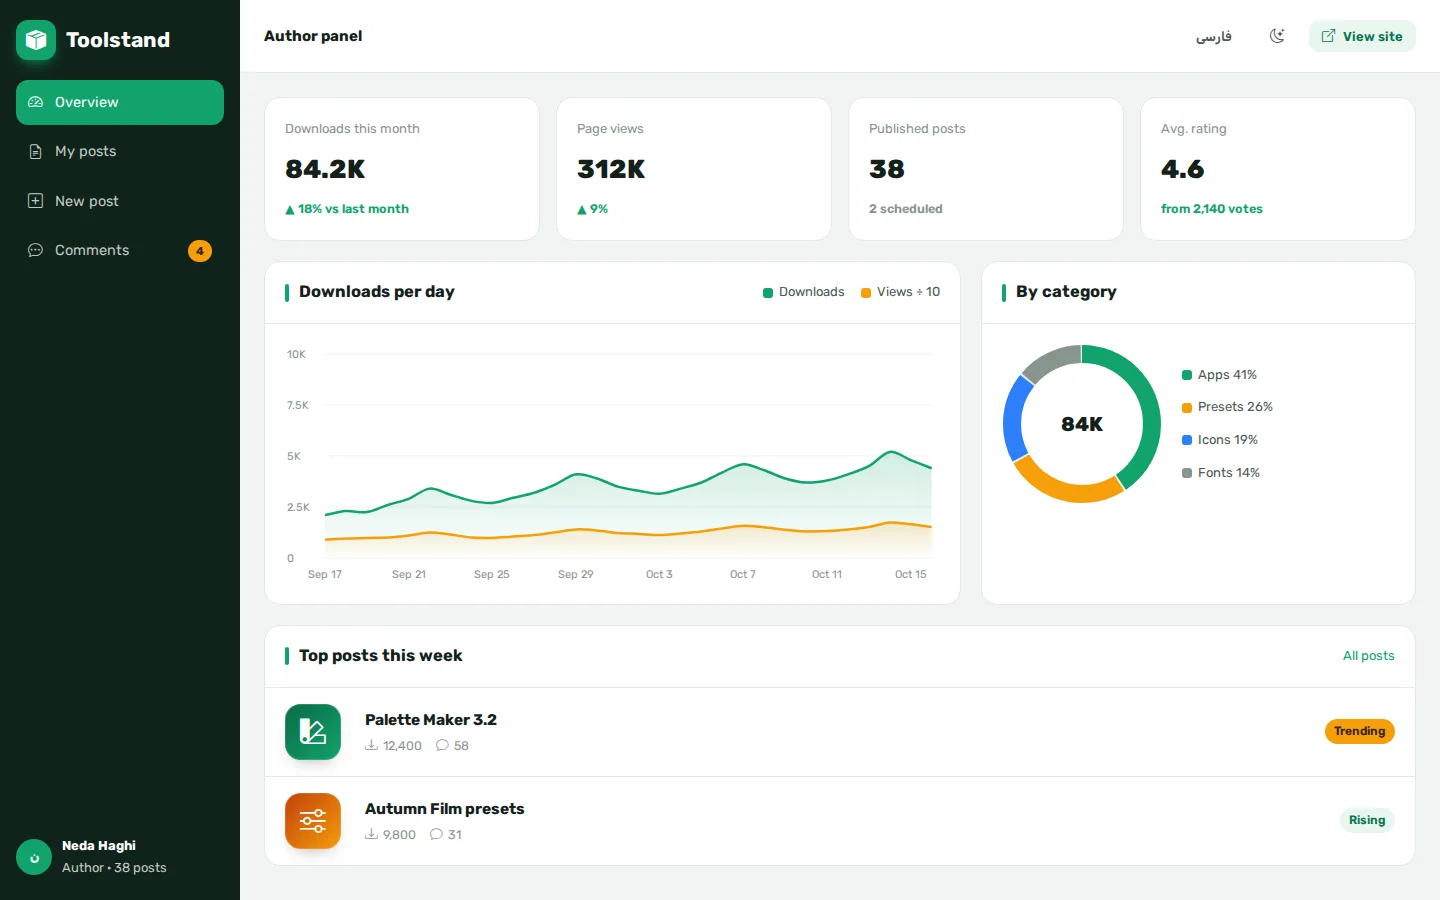The width and height of the screenshot is (1440, 900).
Task: Click download icon beside 12,400
Action: coord(371,745)
